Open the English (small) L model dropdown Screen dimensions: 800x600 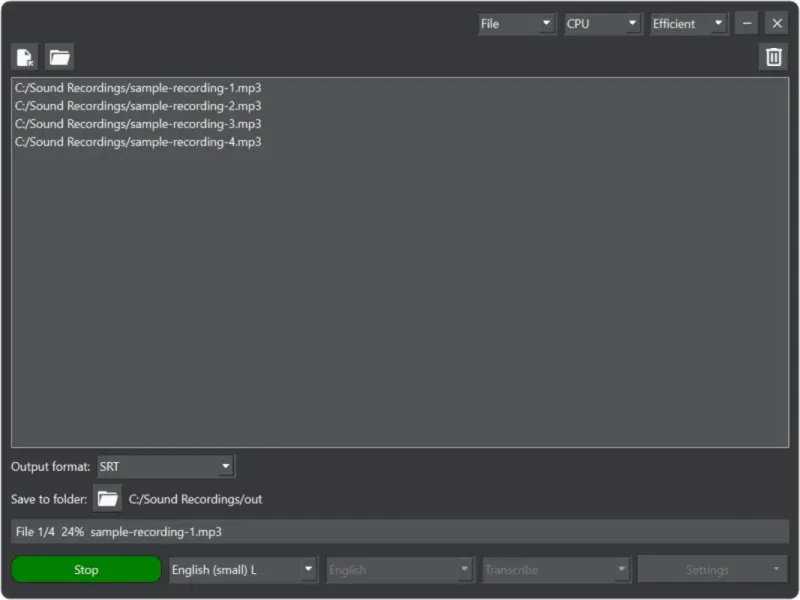[x=243, y=569]
